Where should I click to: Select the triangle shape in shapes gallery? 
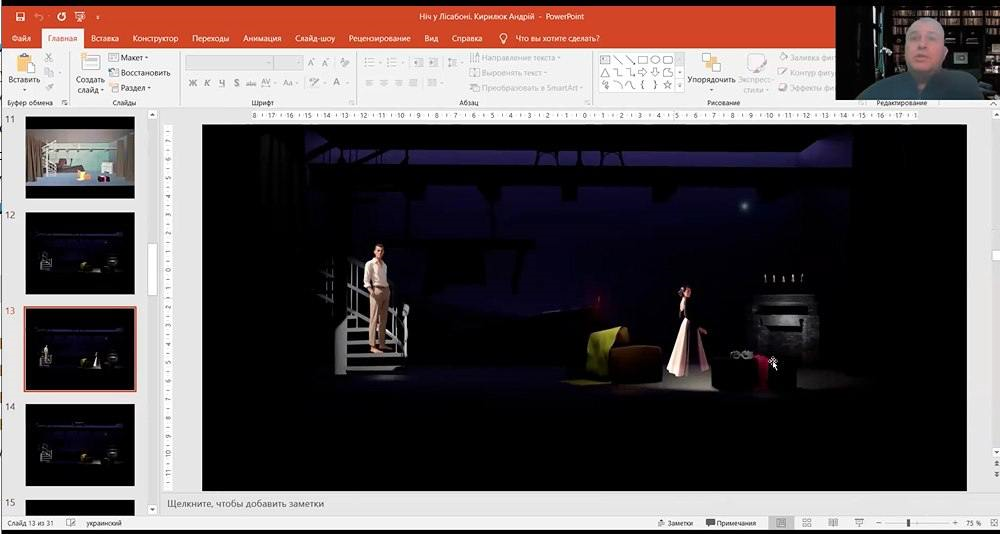pos(605,72)
